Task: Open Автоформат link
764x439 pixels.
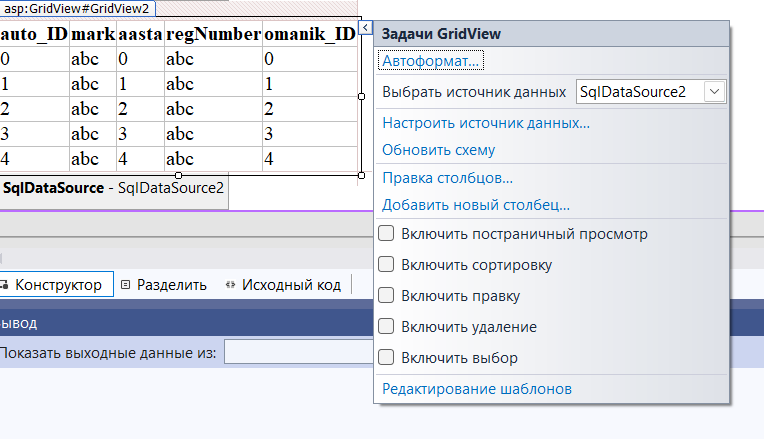Action: (431, 61)
